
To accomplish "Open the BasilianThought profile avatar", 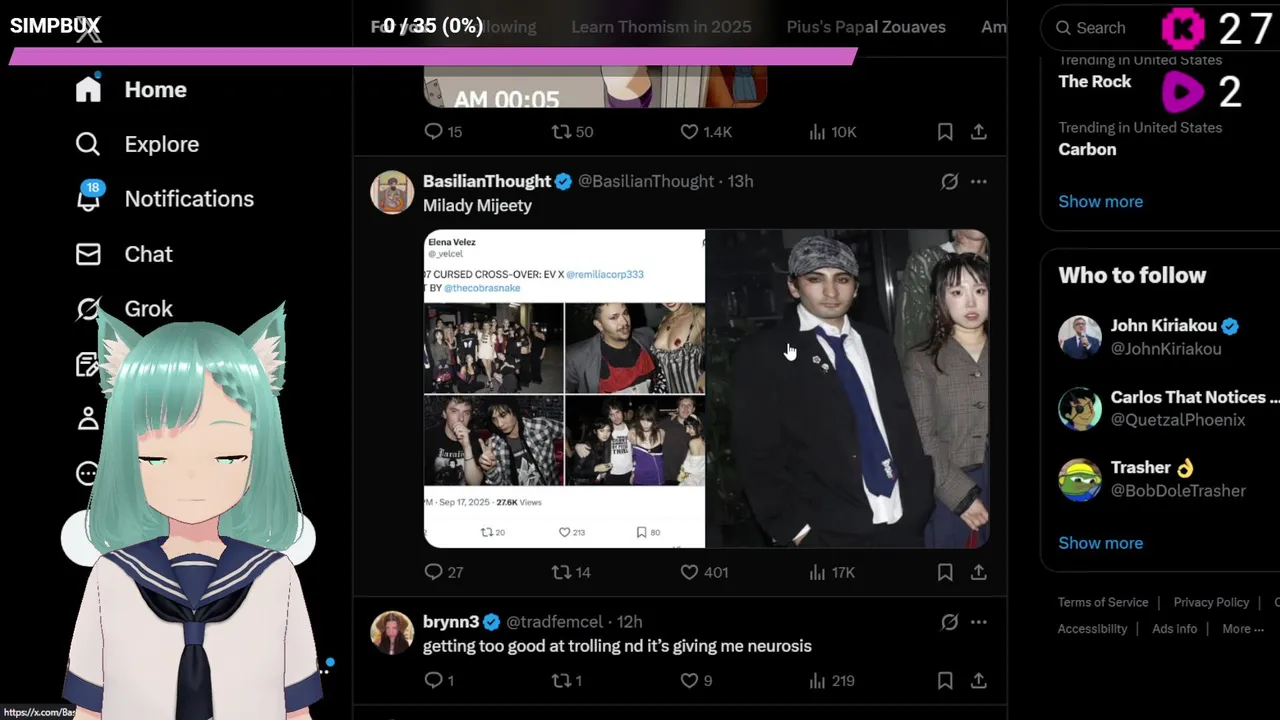I will (x=392, y=192).
